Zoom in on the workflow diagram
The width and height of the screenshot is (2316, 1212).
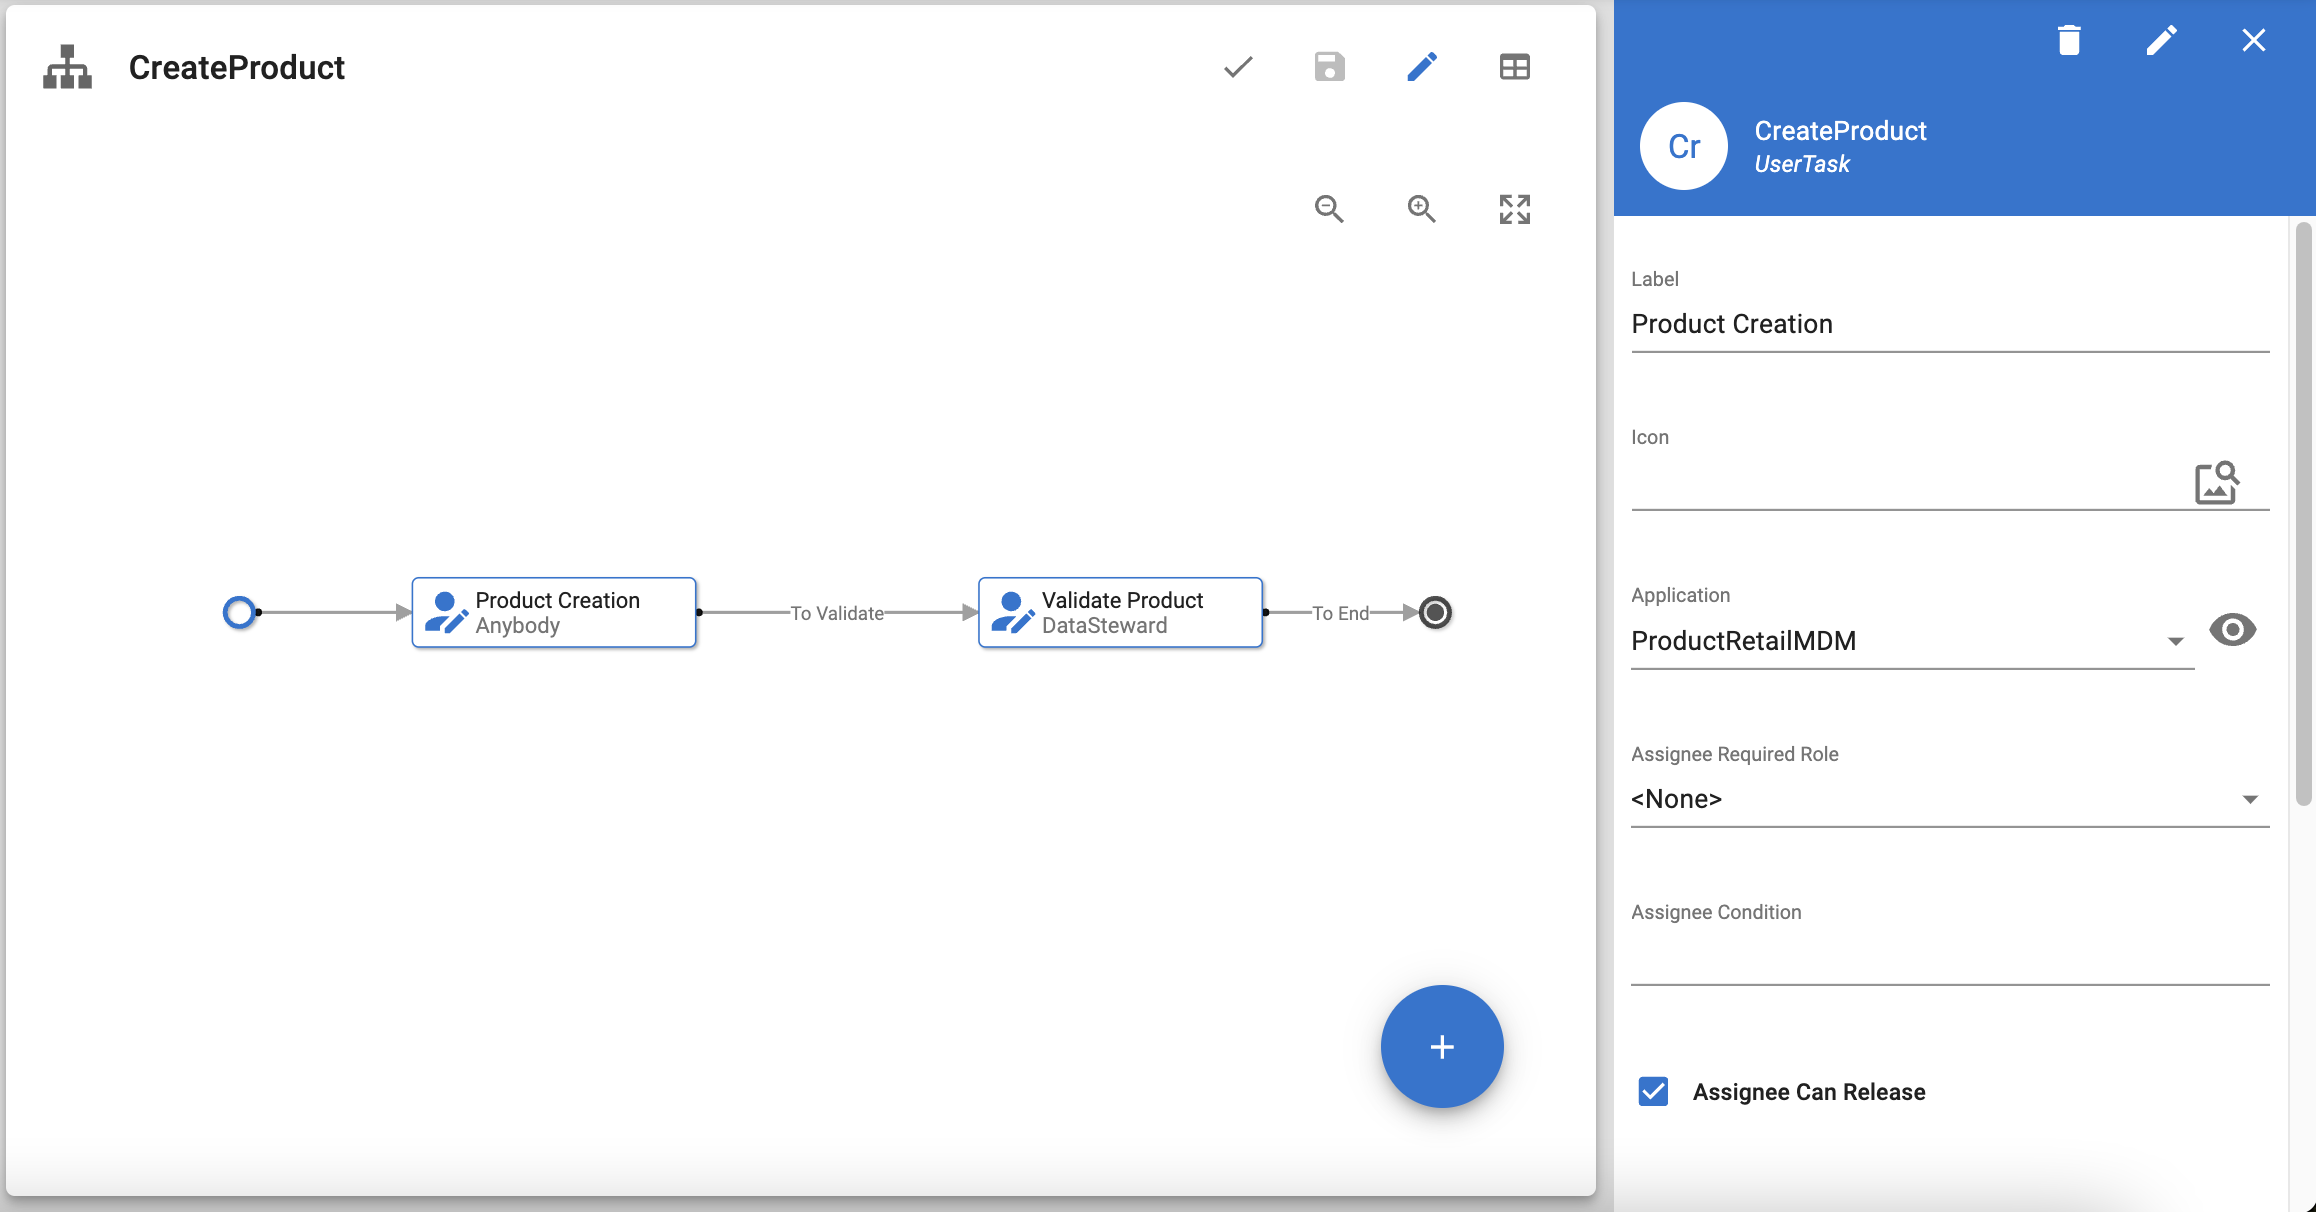(x=1421, y=209)
